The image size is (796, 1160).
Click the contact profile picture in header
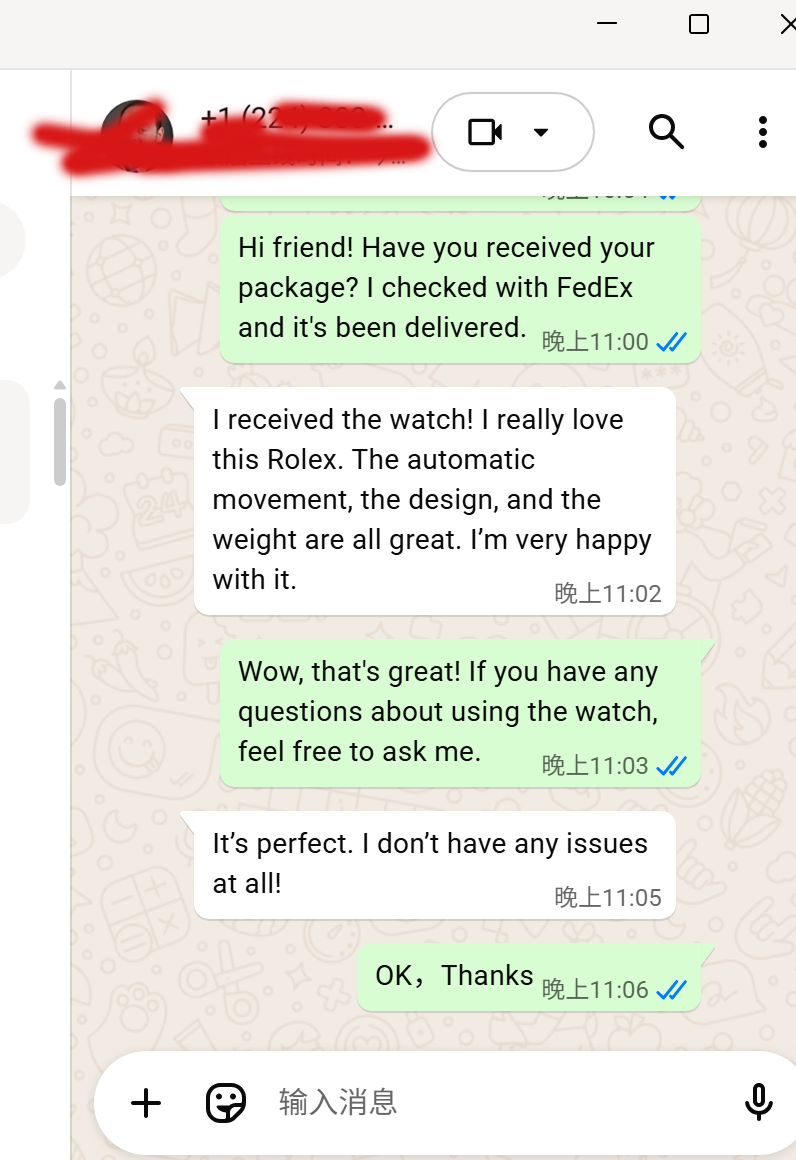pyautogui.click(x=137, y=135)
